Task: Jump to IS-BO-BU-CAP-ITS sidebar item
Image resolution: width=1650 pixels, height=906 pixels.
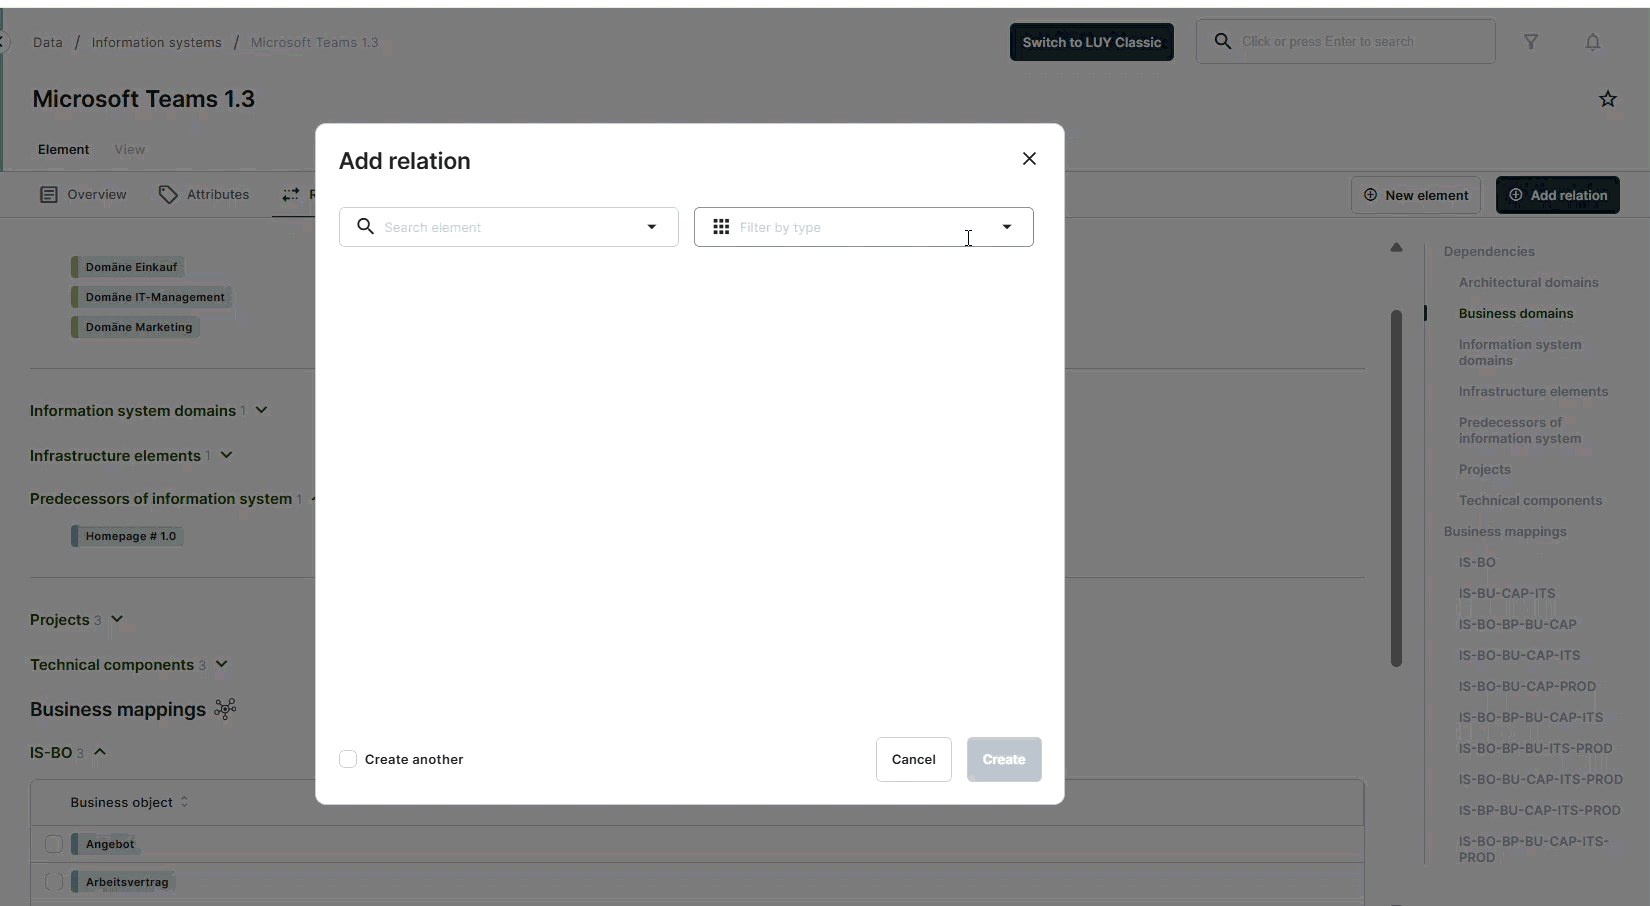Action: 1519,655
